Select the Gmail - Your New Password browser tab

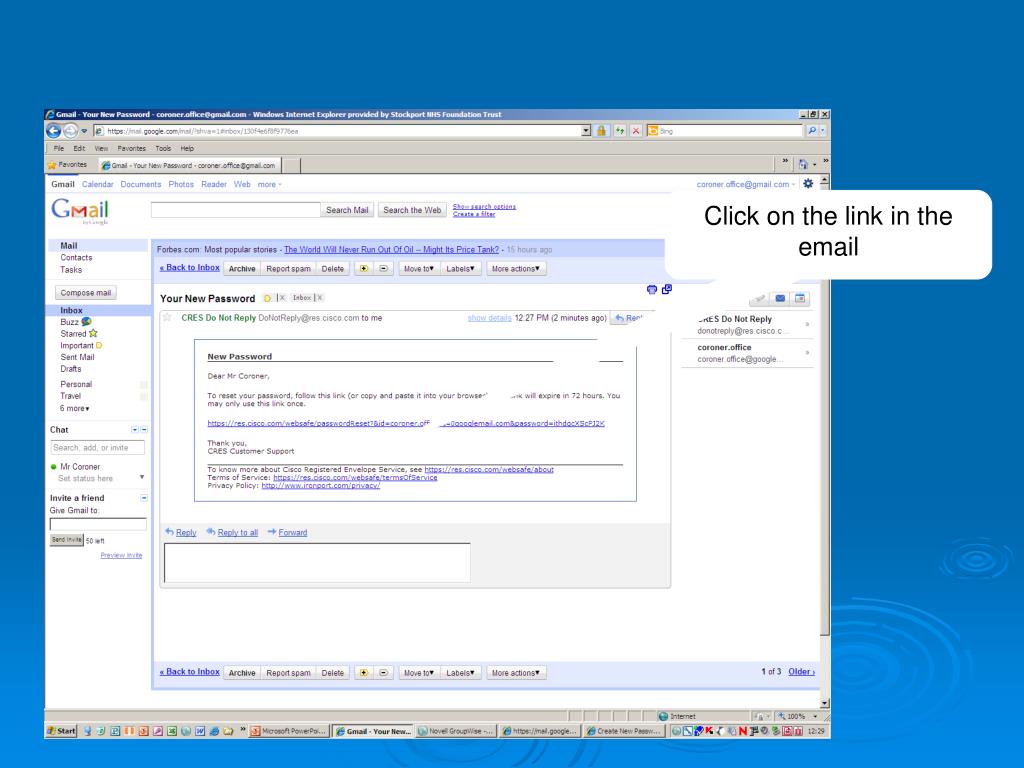pos(189,165)
